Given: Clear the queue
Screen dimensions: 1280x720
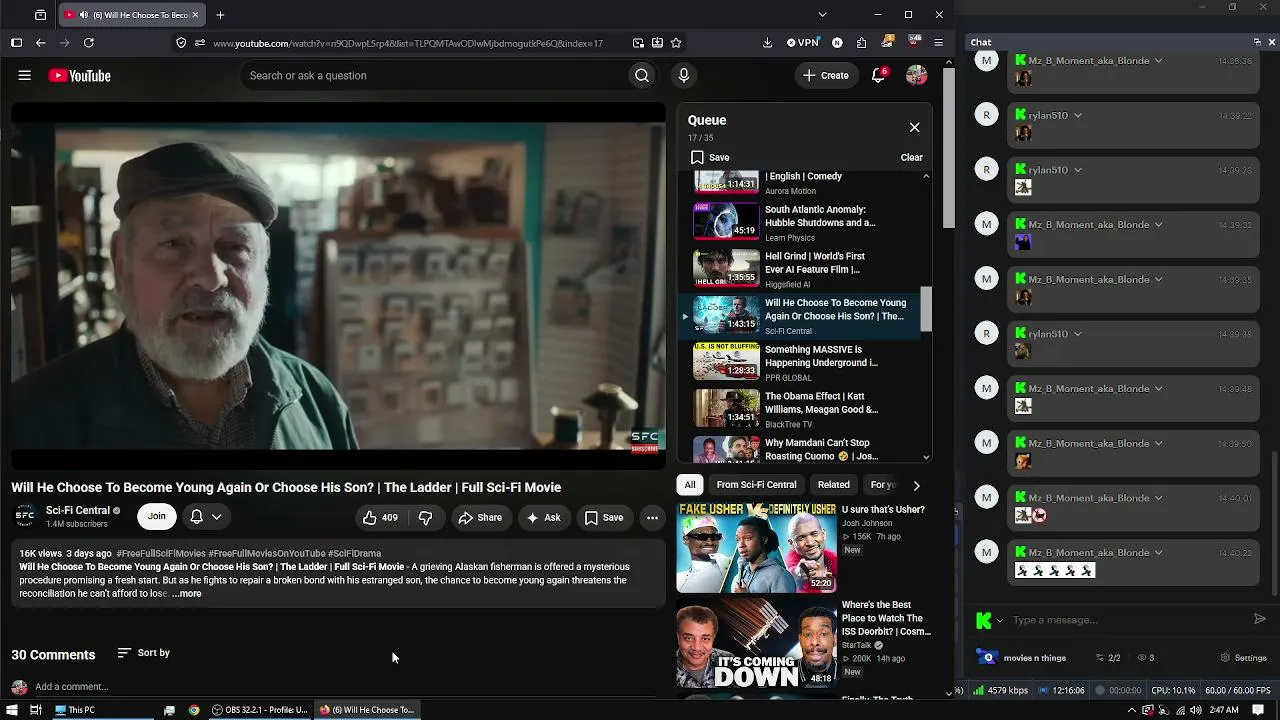Looking at the screenshot, I should click(911, 157).
